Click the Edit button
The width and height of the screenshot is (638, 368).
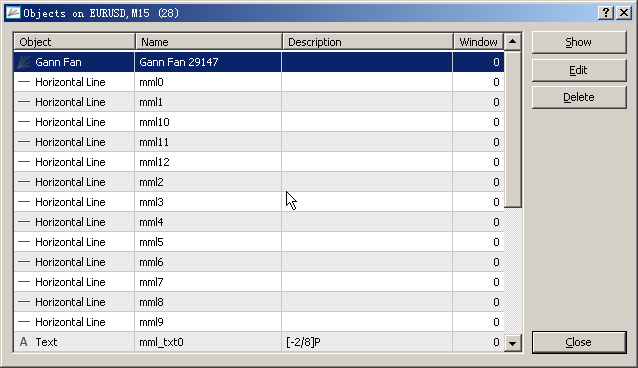pos(579,70)
